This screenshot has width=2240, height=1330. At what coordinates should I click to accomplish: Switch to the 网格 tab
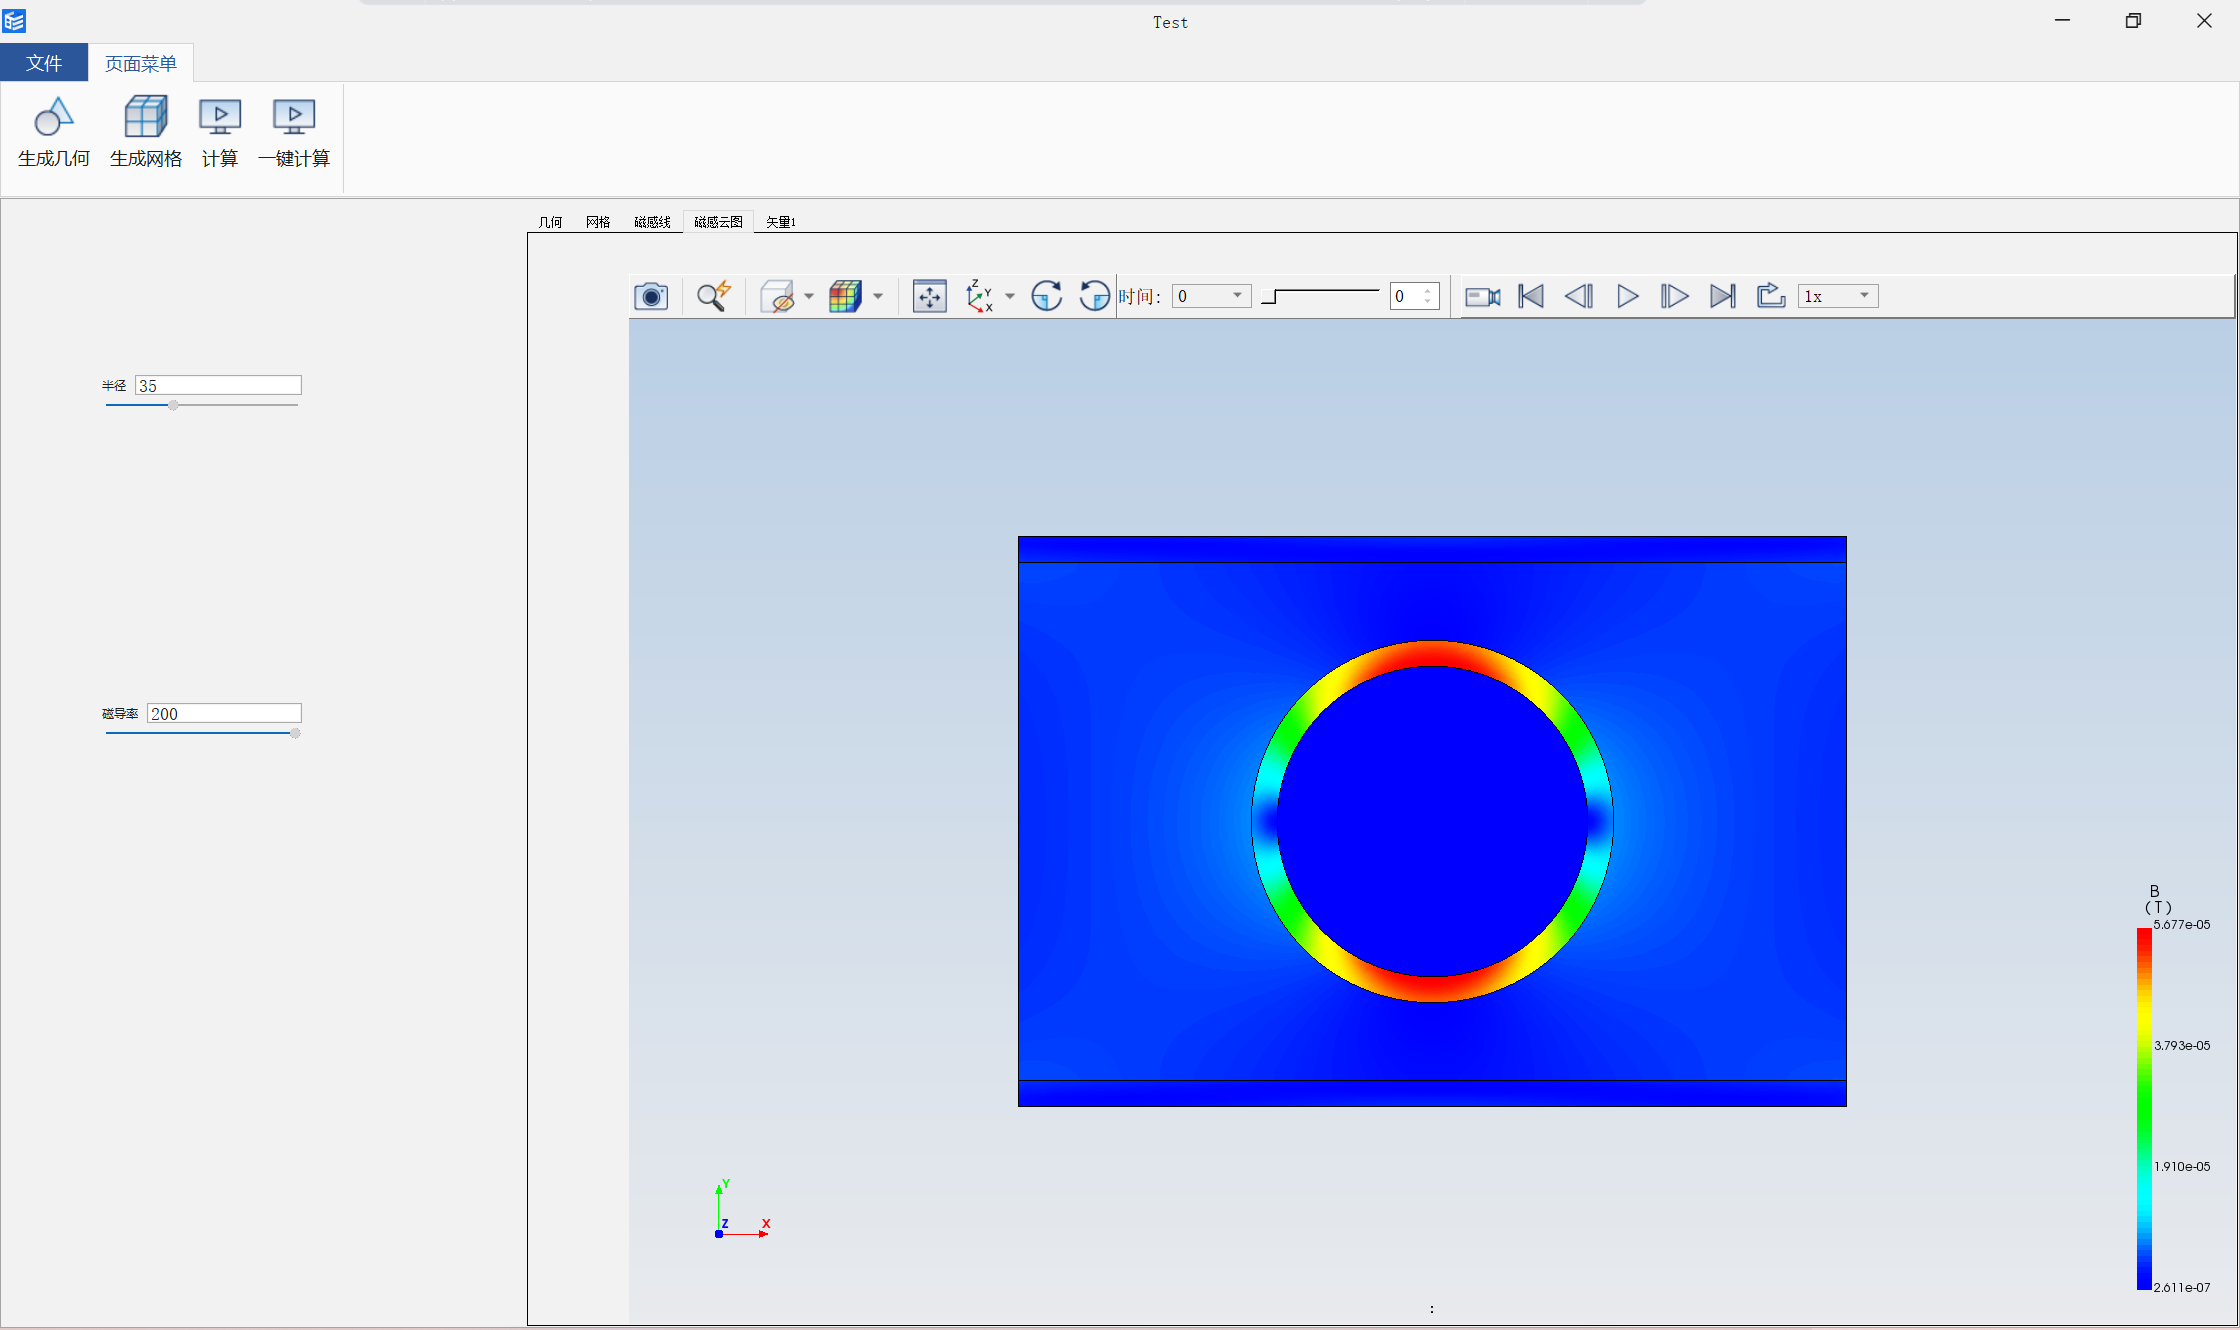pos(598,222)
